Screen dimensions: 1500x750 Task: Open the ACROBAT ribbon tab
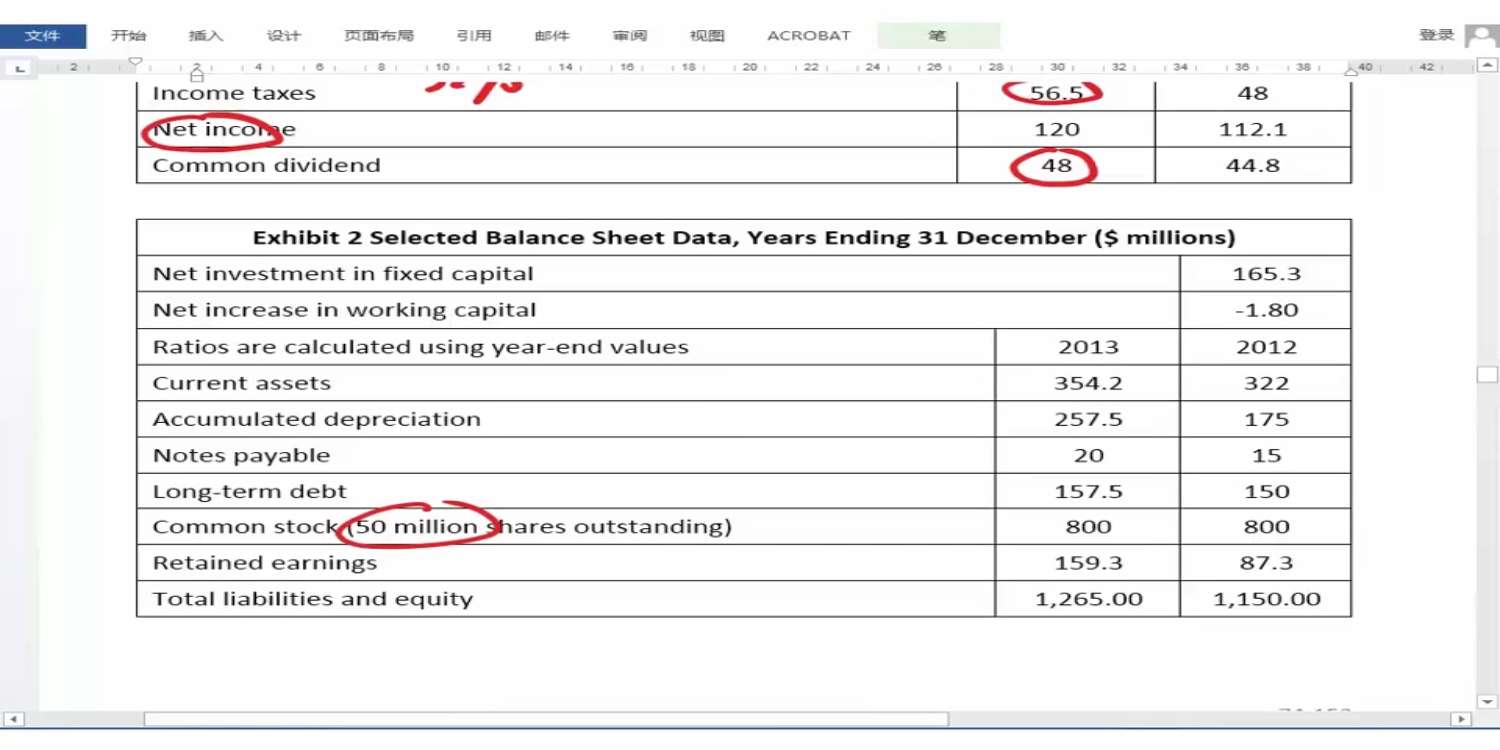809,36
